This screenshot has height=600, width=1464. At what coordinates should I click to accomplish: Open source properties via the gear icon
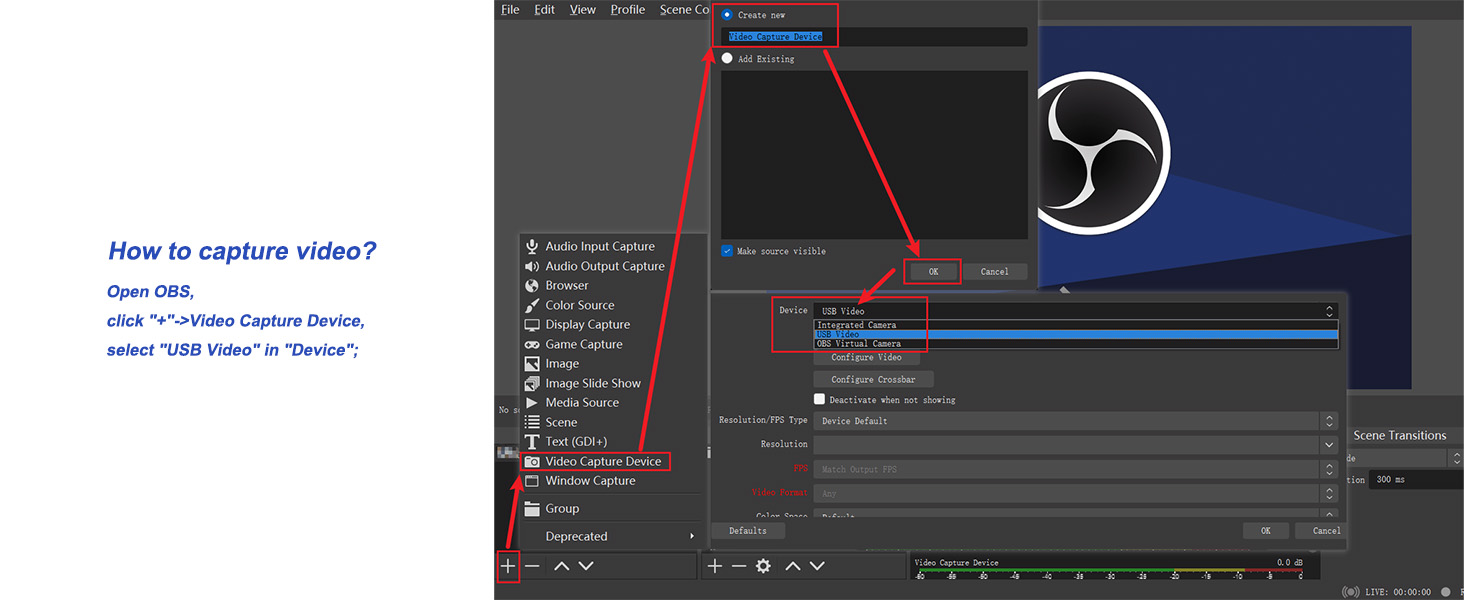[763, 566]
